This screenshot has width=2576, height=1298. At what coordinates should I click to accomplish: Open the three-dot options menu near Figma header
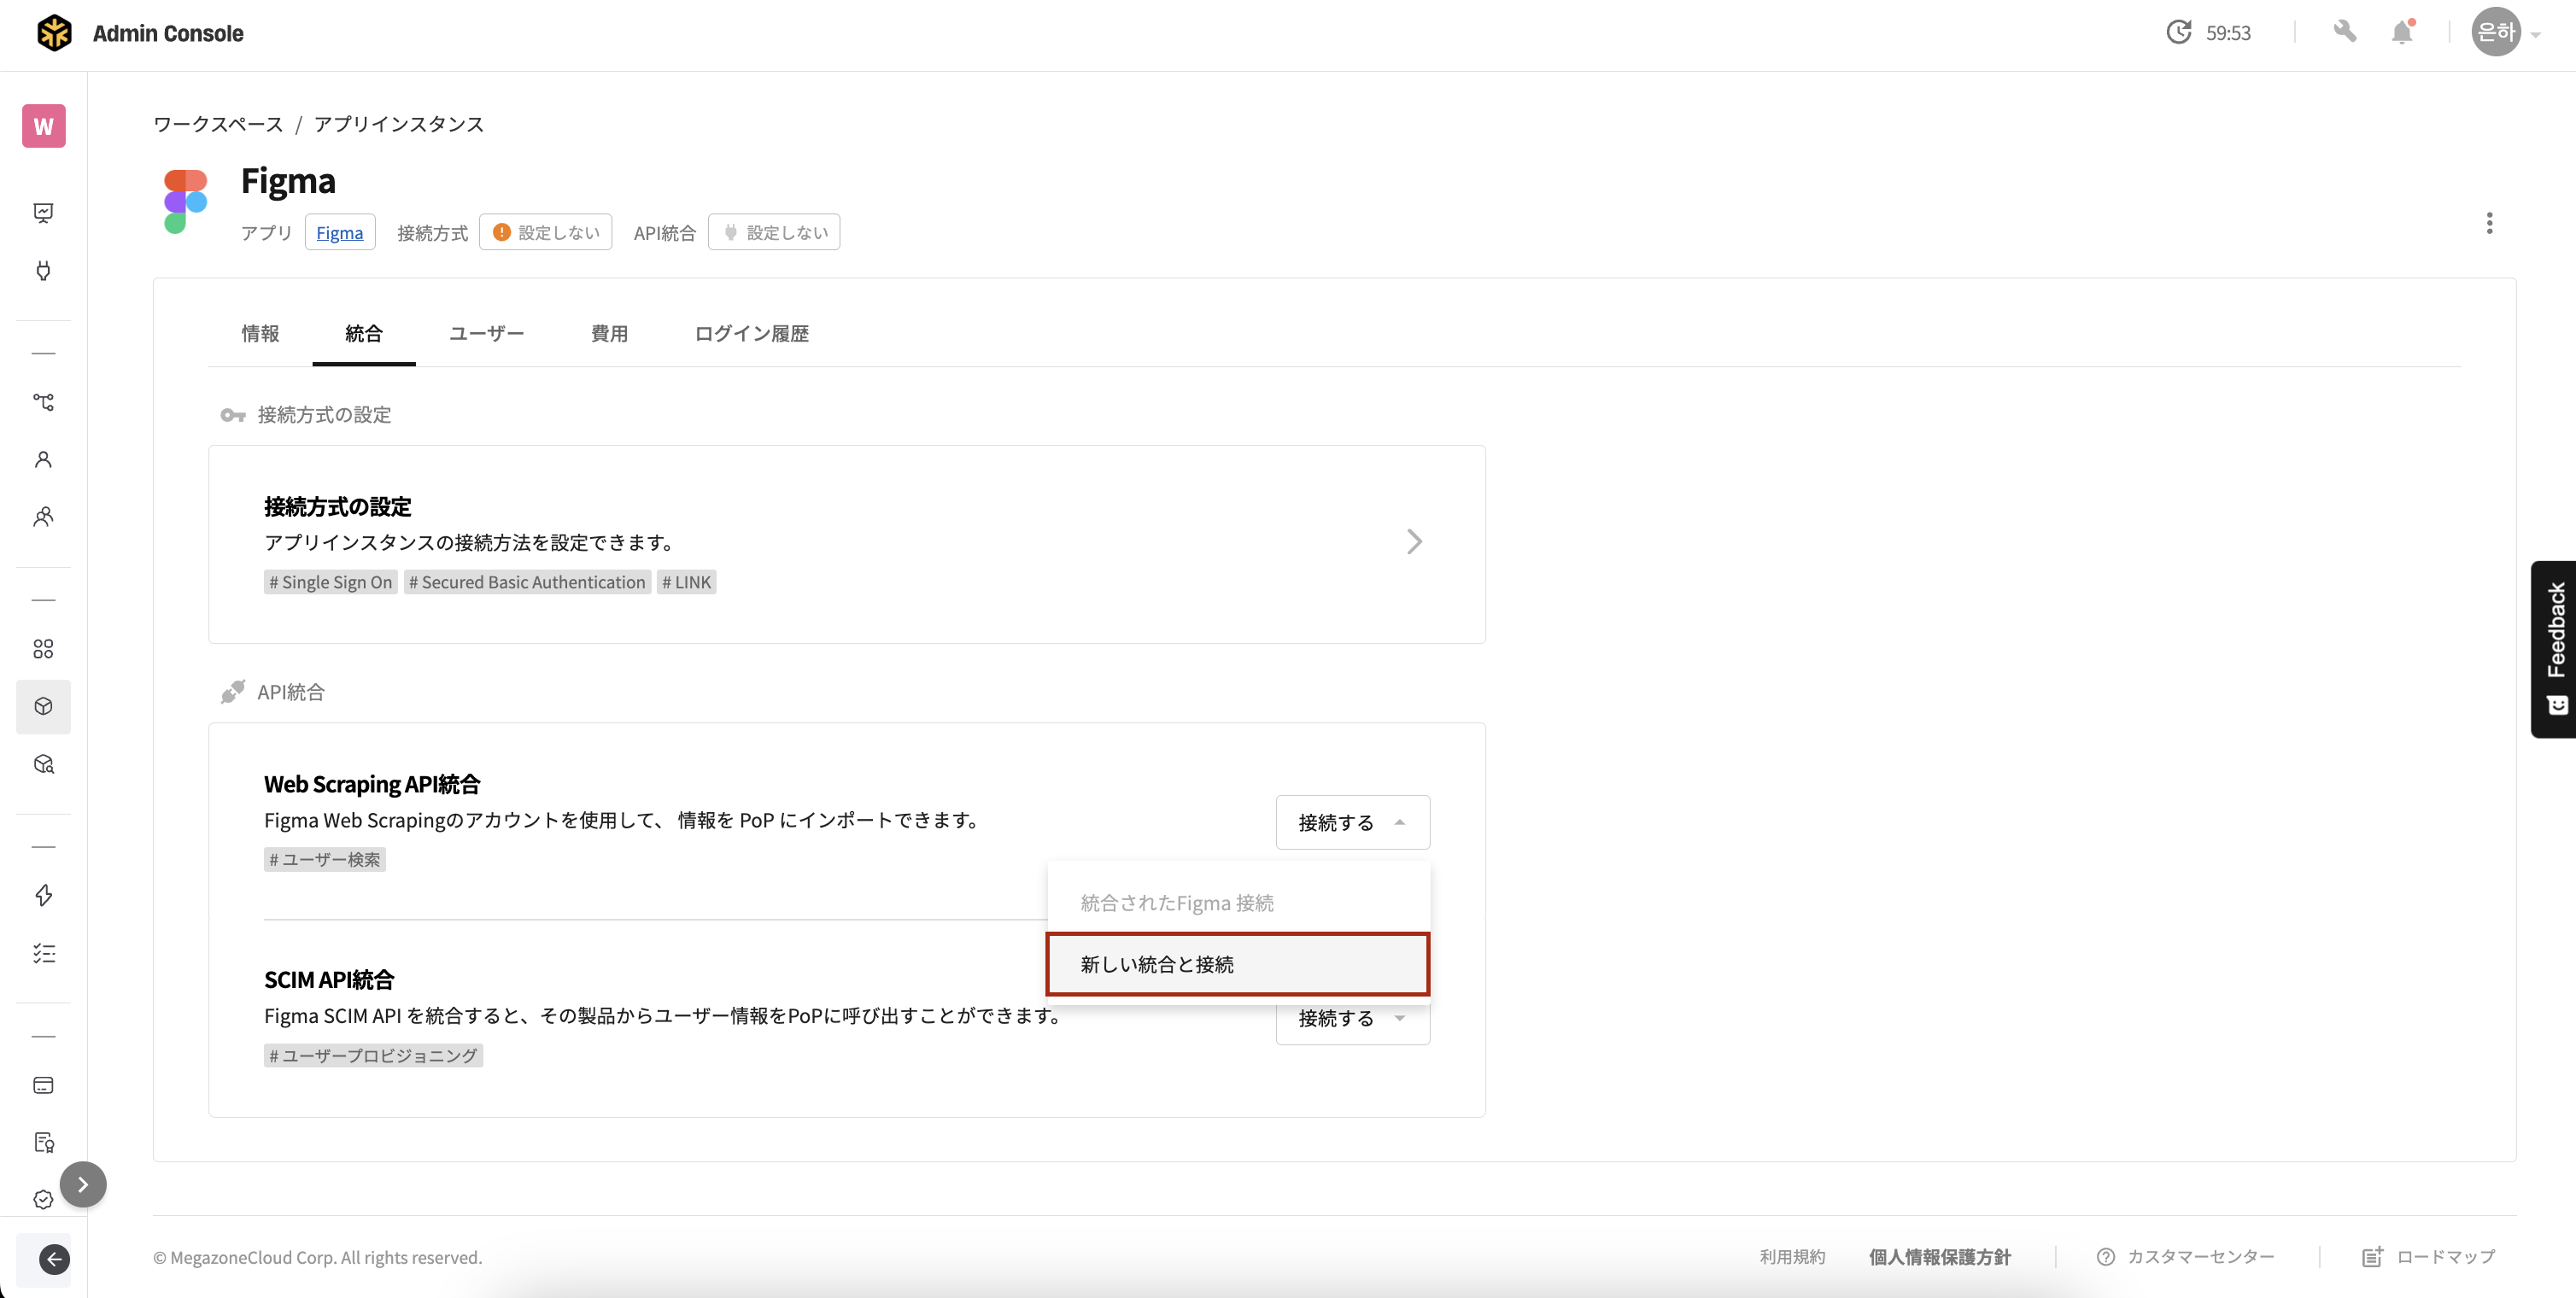pos(2489,223)
